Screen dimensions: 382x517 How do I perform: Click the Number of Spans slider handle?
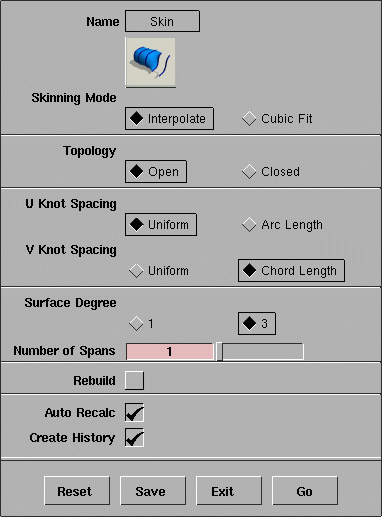point(219,351)
